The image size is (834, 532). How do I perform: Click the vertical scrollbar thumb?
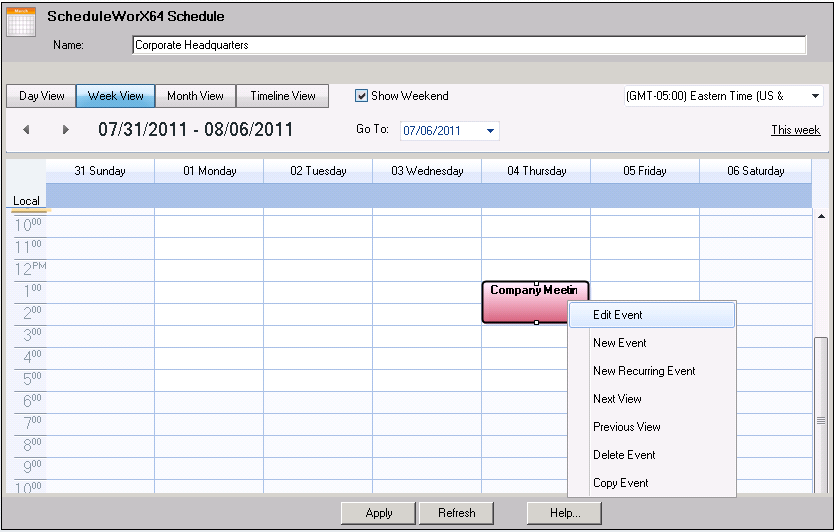[x=821, y=415]
